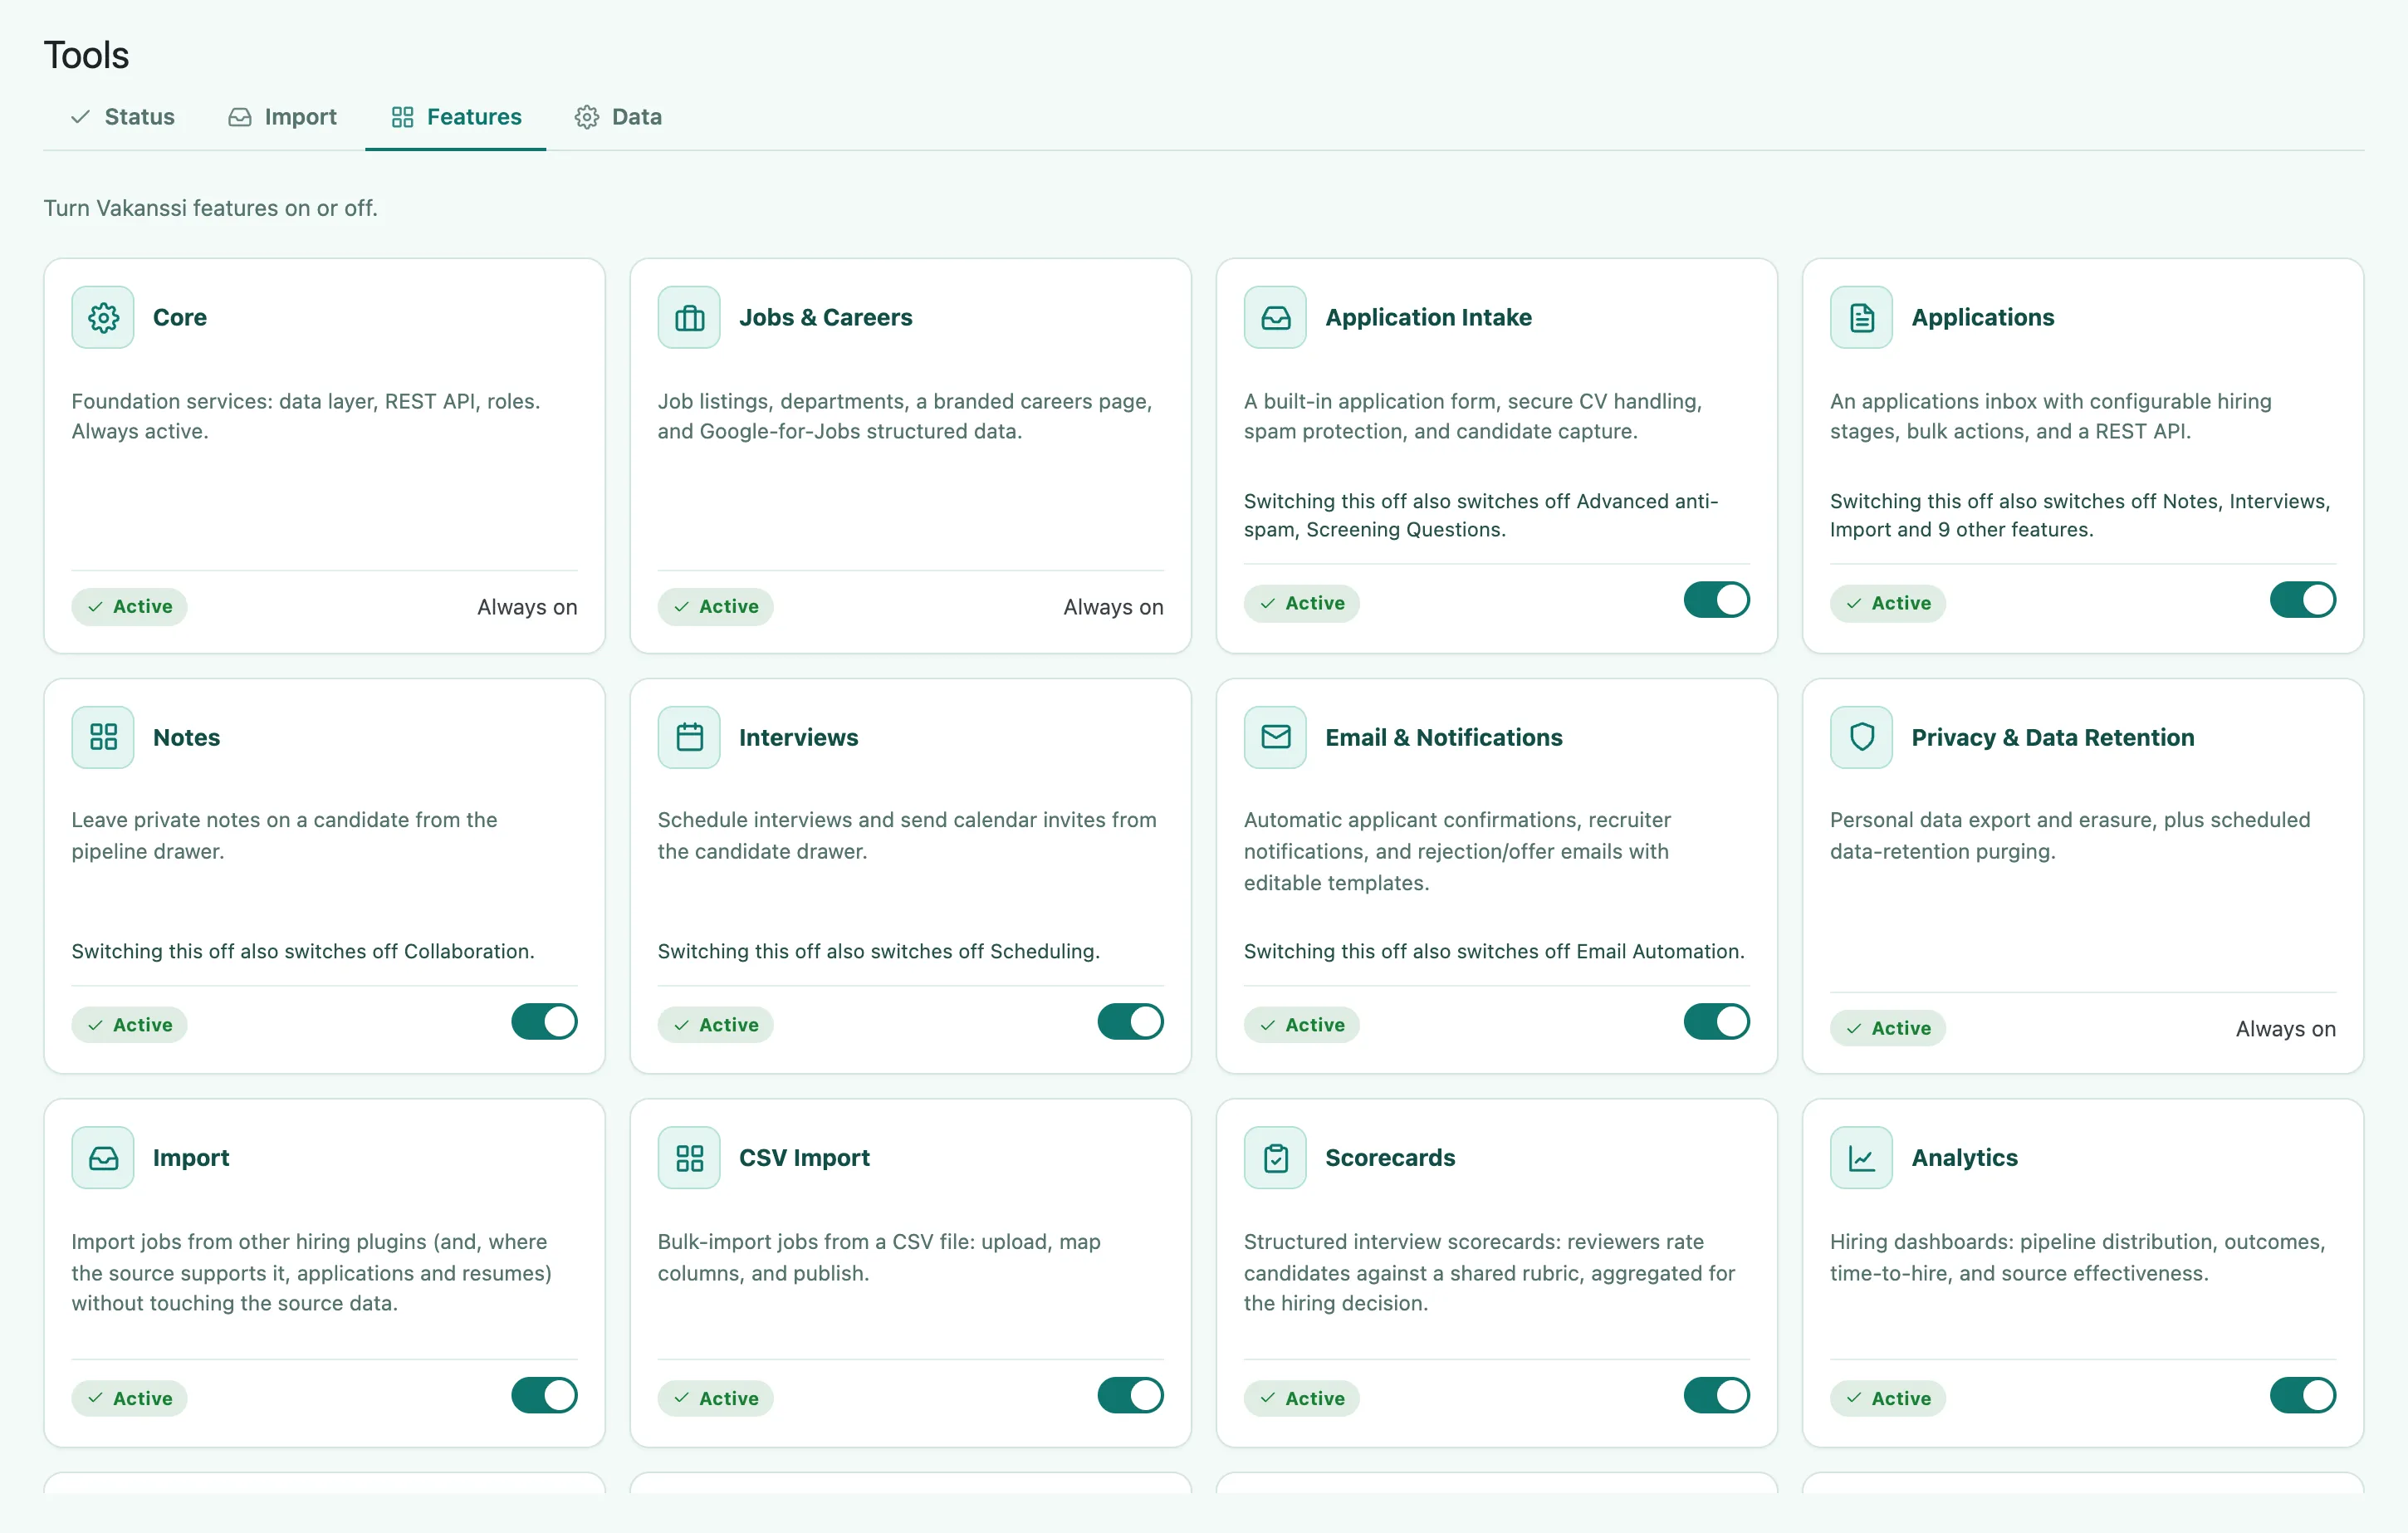2408x1533 pixels.
Task: Click the Scorecards clipboard icon
Action: click(1275, 1157)
